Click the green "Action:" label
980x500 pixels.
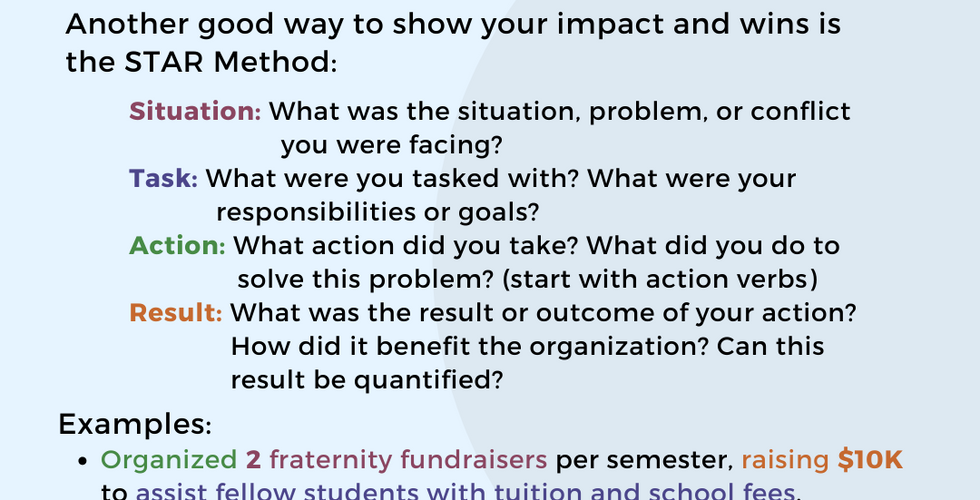click(x=178, y=245)
